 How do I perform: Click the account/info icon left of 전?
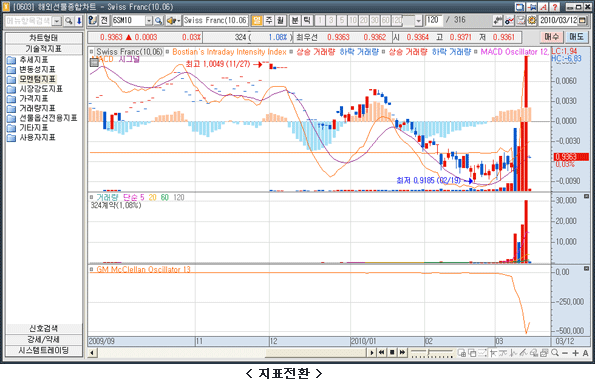[x=93, y=20]
